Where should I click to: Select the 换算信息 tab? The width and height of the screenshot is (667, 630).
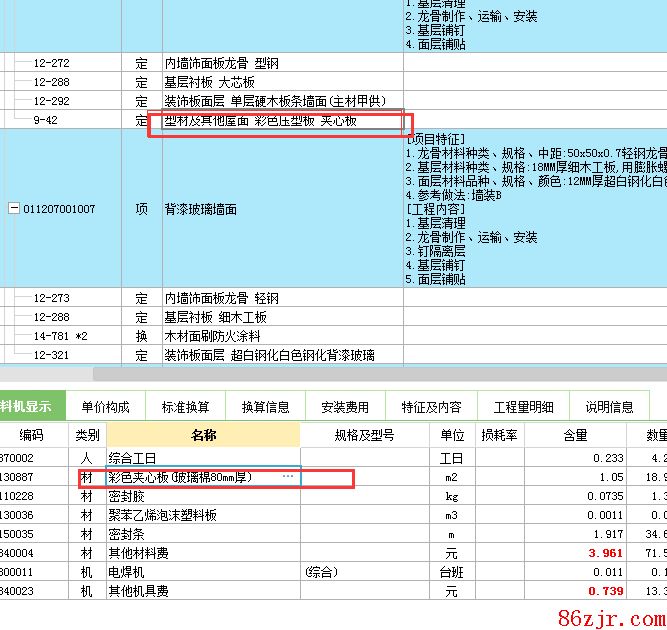point(266,407)
